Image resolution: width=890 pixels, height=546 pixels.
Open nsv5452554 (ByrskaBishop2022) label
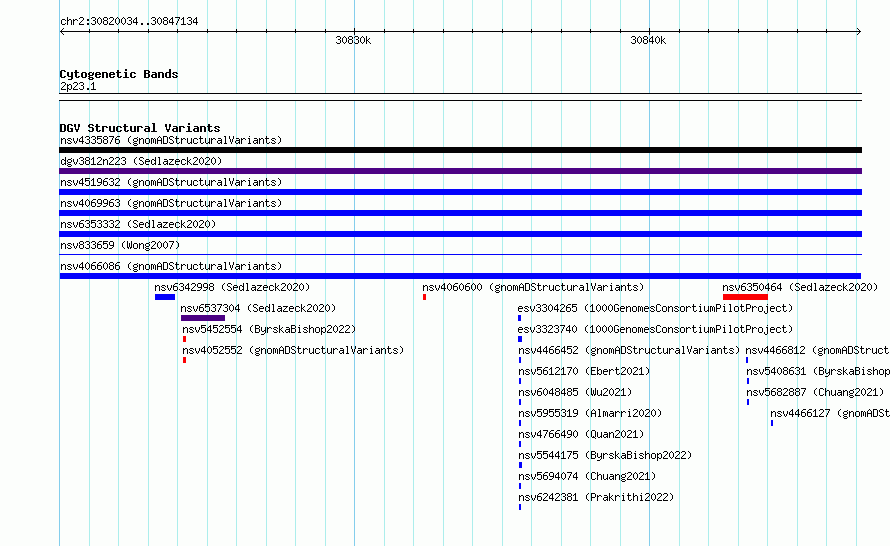[x=269, y=329]
